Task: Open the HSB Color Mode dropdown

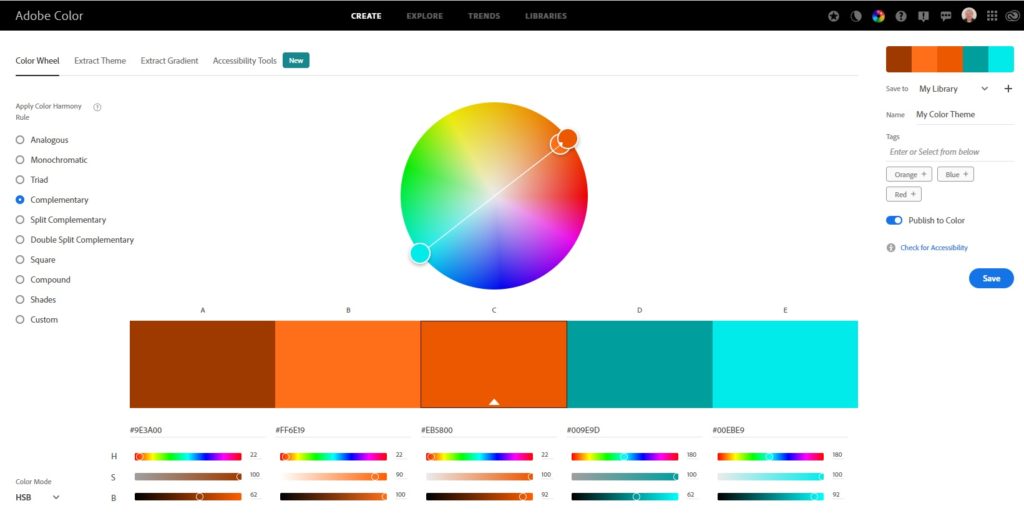Action: pos(37,497)
